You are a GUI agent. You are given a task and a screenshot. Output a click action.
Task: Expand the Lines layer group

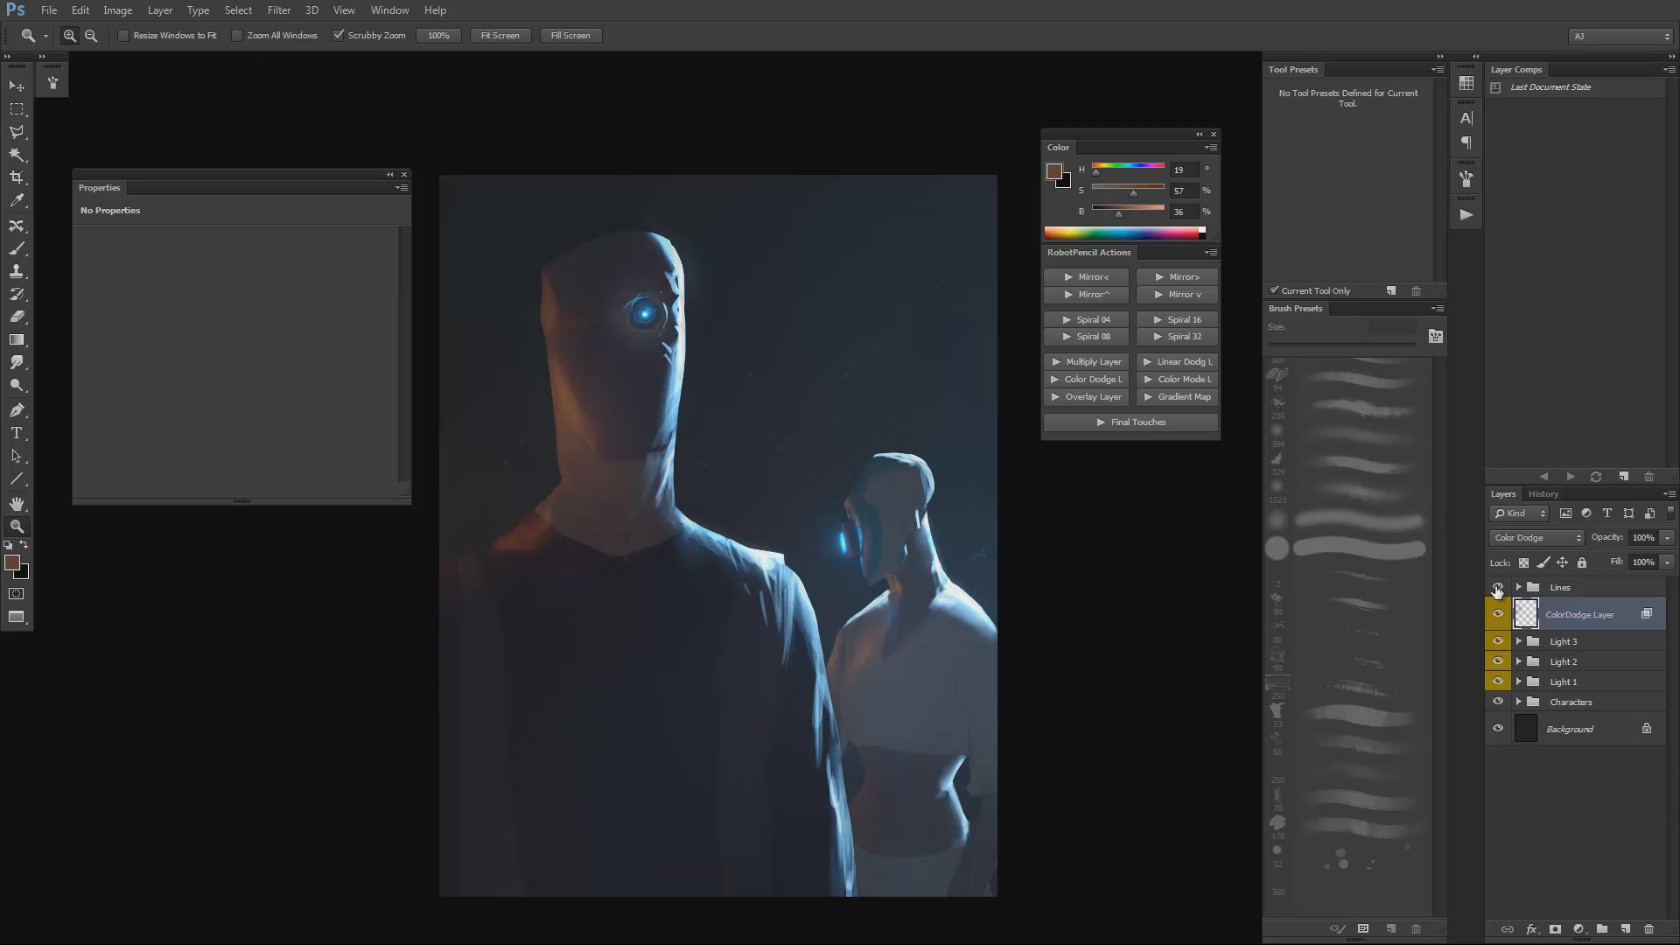click(1518, 587)
